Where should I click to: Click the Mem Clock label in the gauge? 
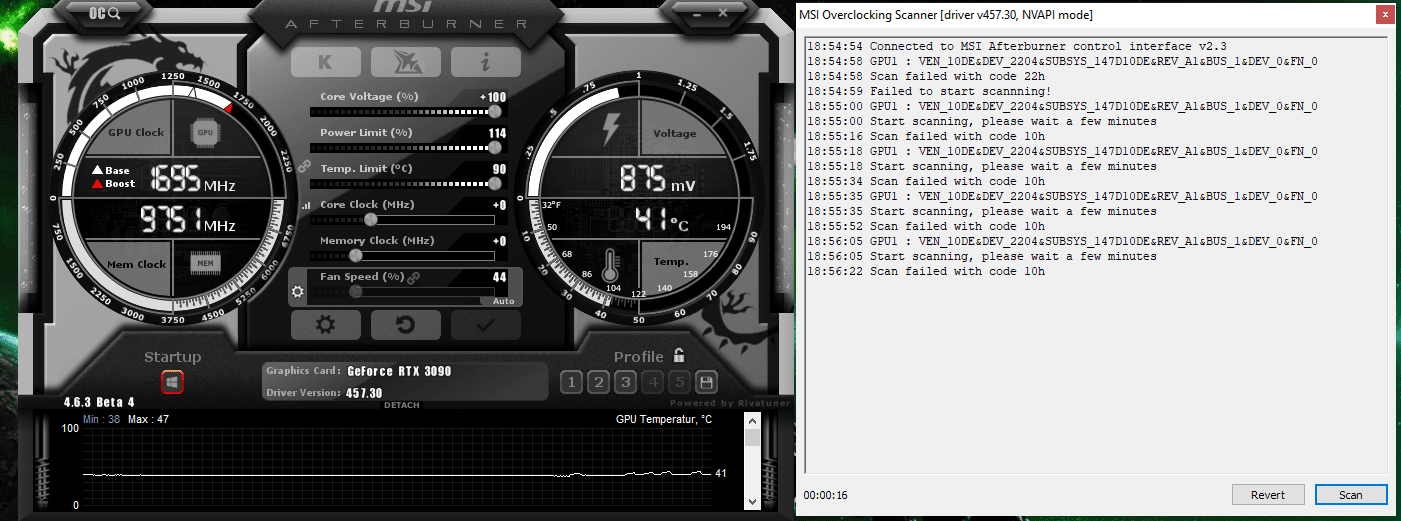[x=137, y=264]
